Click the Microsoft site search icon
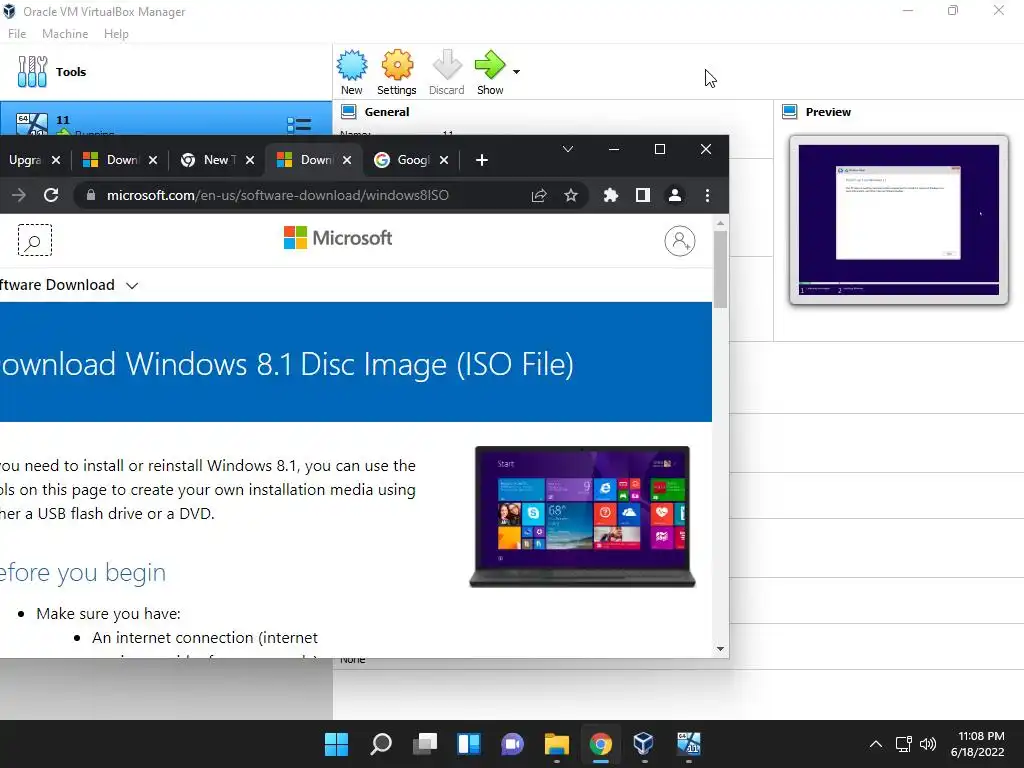This screenshot has width=1024, height=768. (x=35, y=240)
